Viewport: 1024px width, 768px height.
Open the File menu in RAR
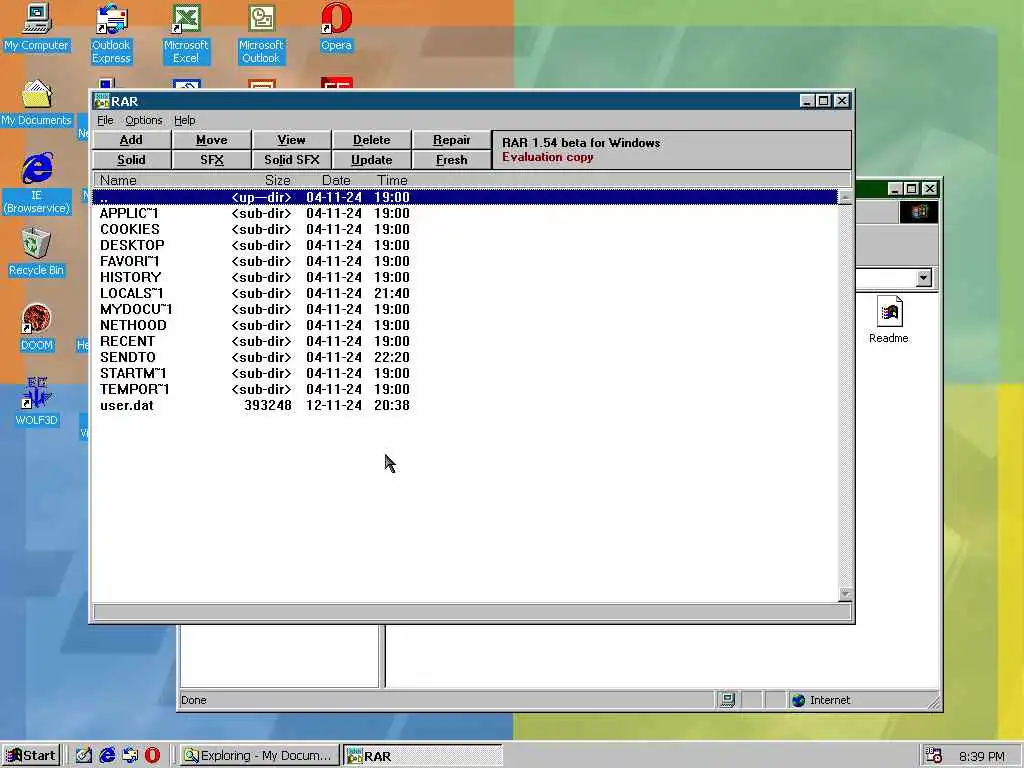point(105,120)
